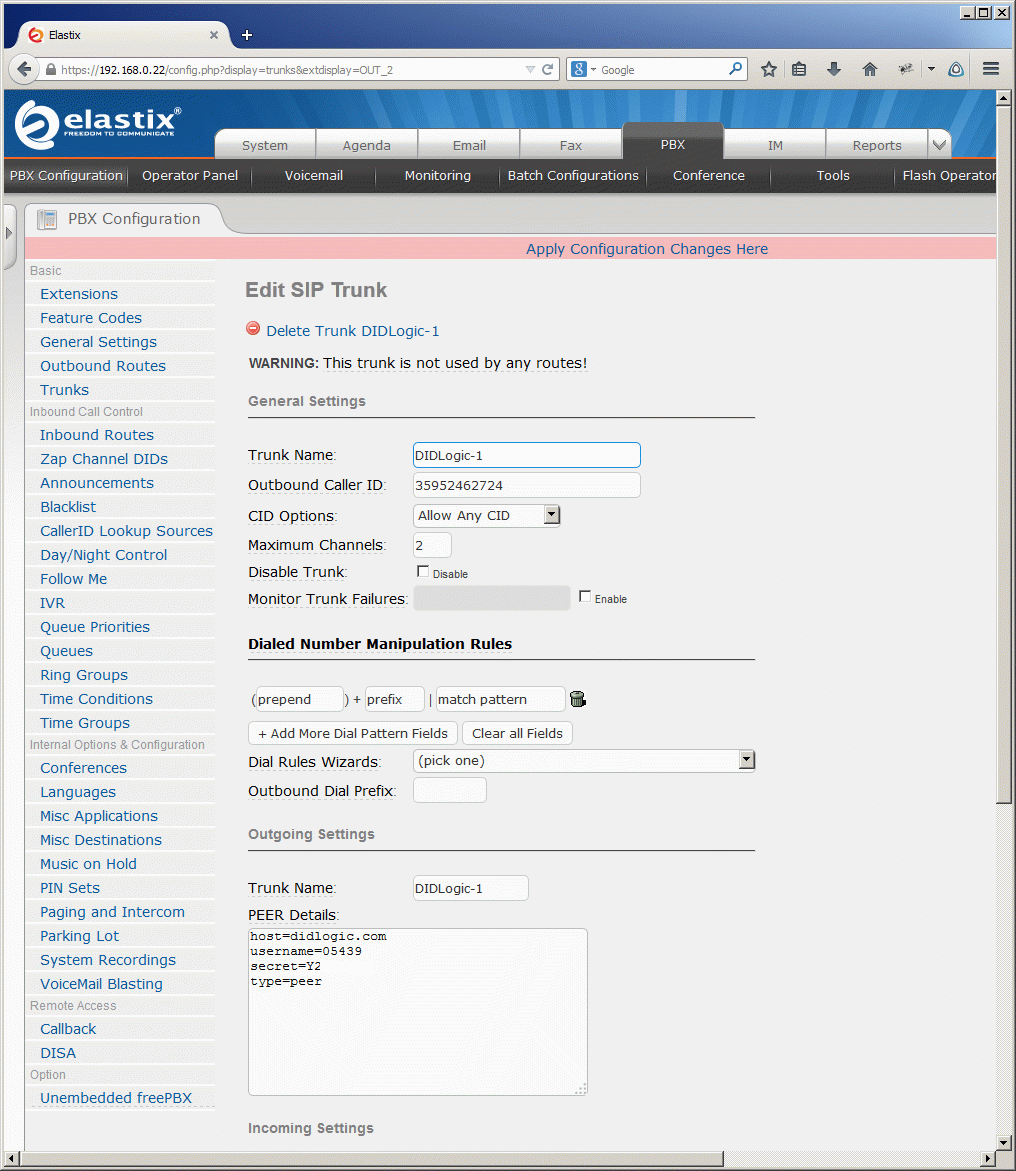
Task: Click the horizontal scrollbar thumb
Action: point(371,1159)
